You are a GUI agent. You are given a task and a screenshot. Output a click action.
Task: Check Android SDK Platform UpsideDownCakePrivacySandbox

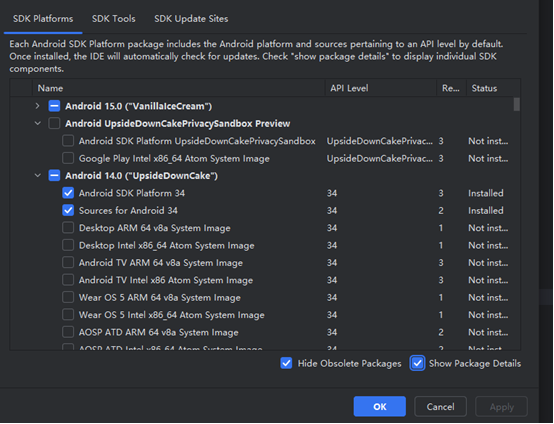(68, 141)
